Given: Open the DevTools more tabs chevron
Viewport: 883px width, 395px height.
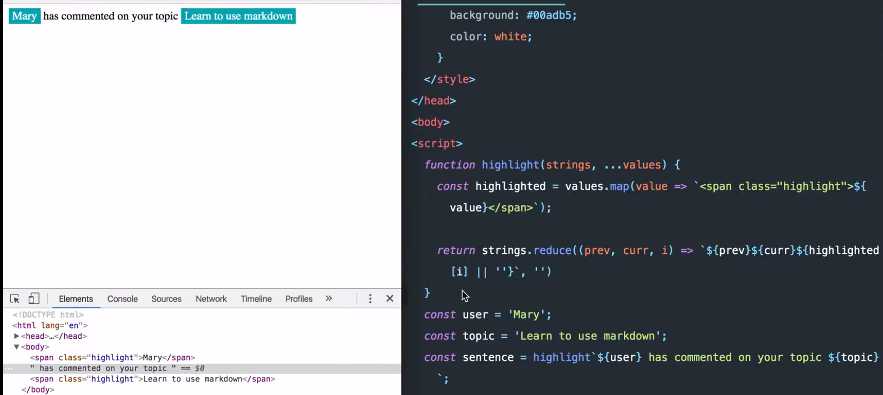Looking at the screenshot, I should [x=329, y=299].
